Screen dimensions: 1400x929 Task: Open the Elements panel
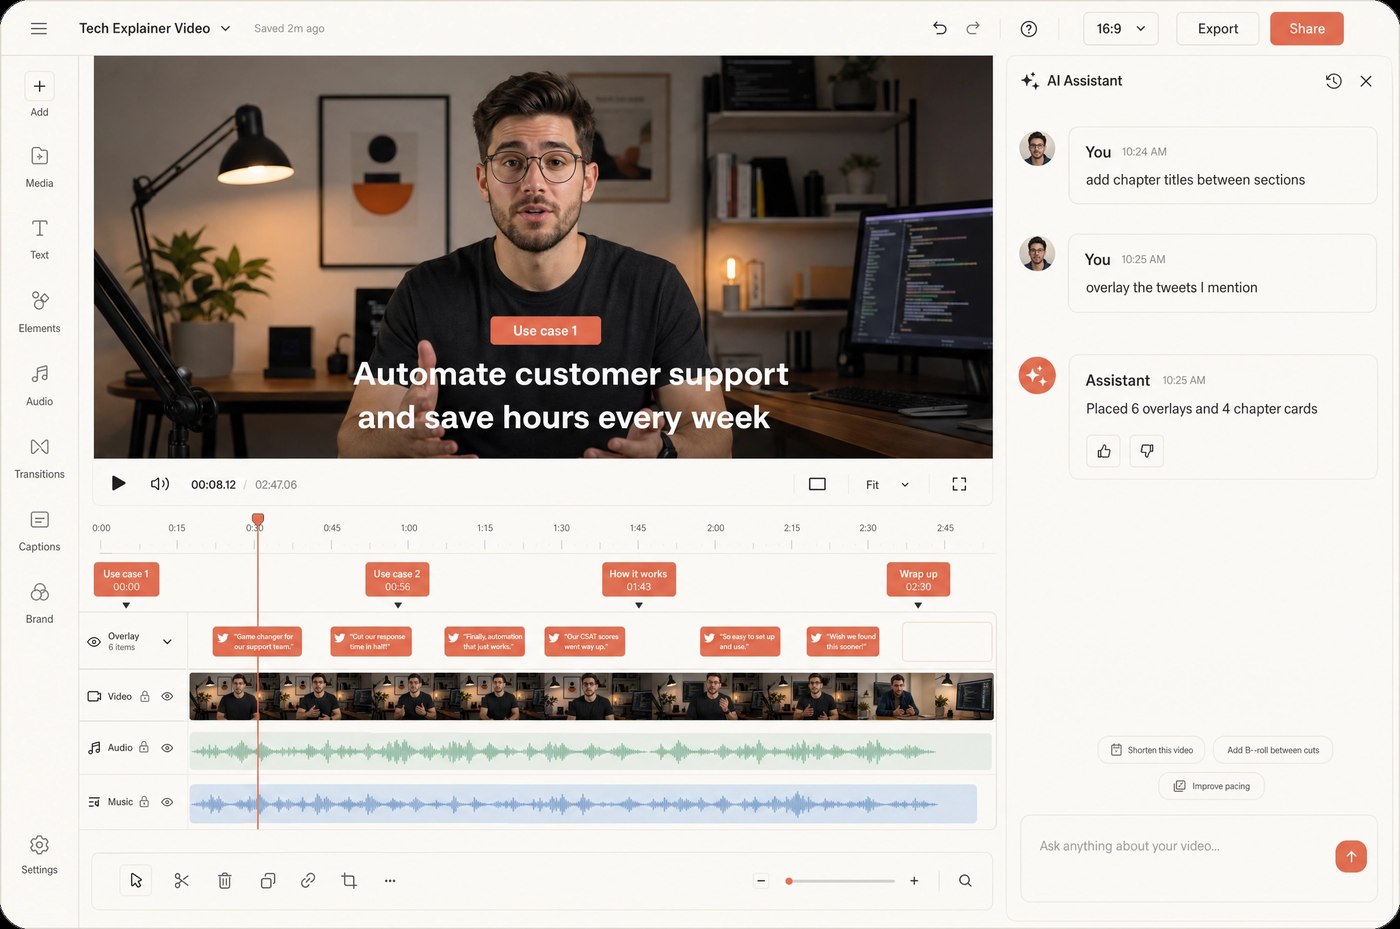tap(39, 311)
